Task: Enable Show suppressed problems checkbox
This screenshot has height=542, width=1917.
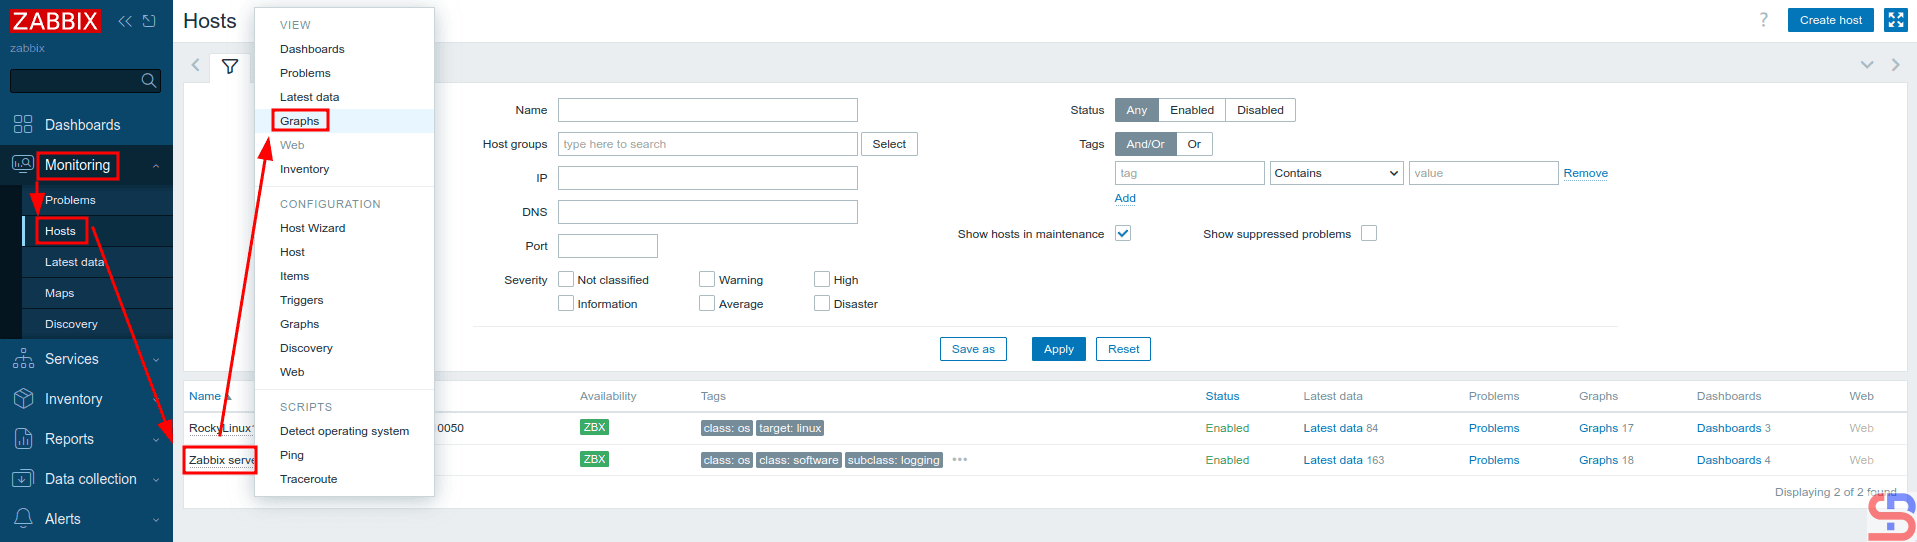Action: [x=1368, y=234]
